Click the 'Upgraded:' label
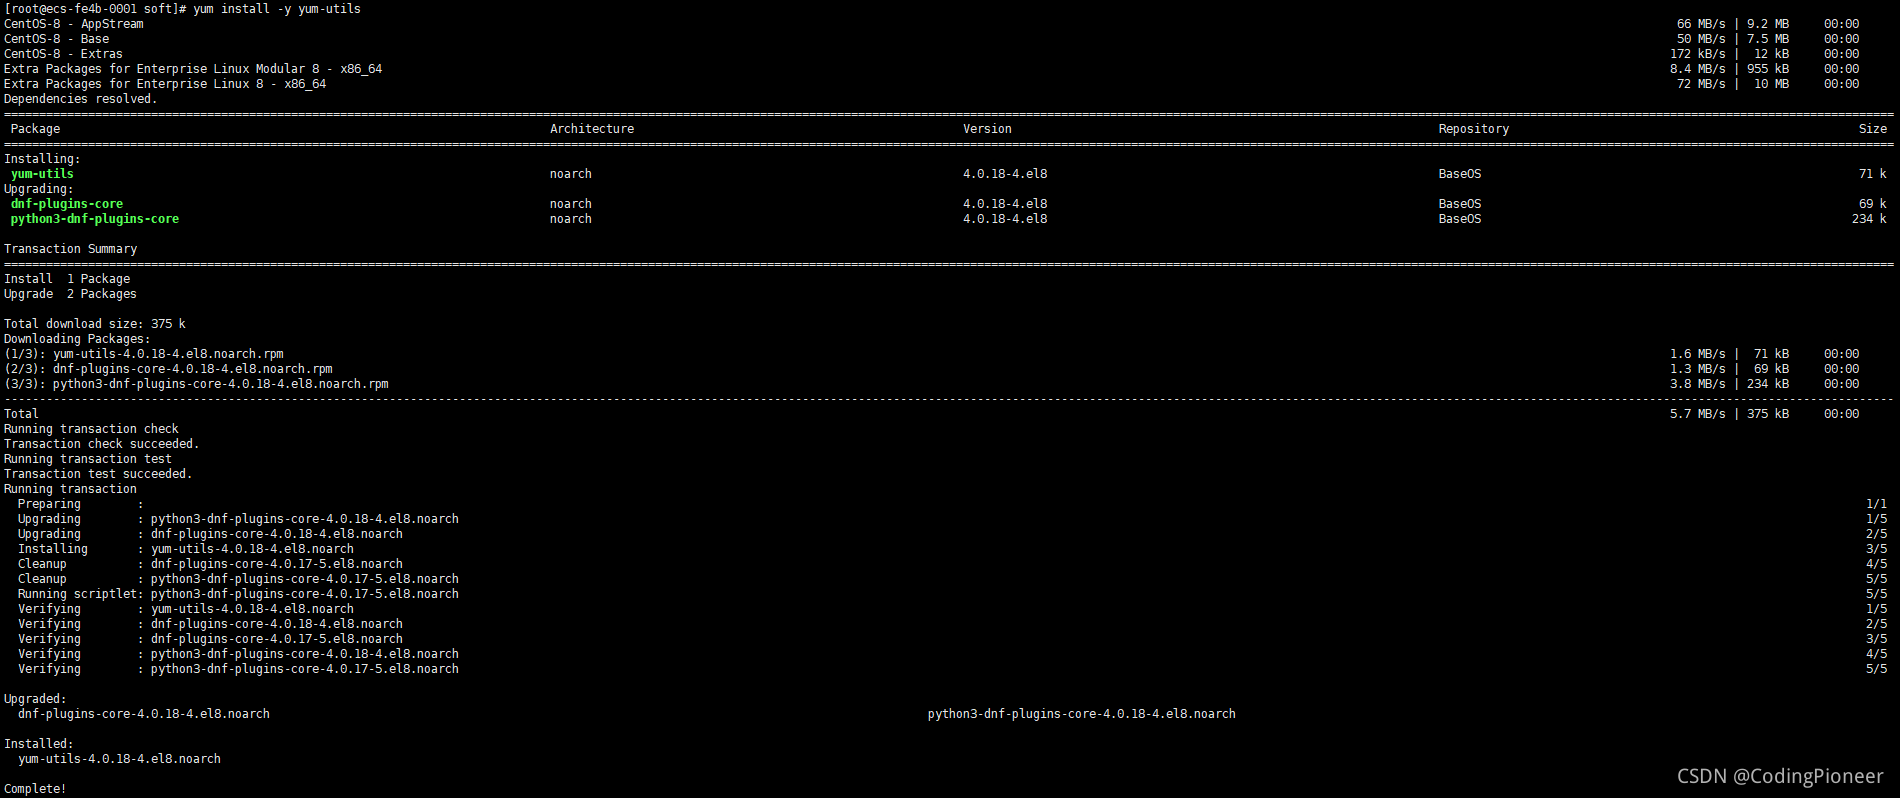The image size is (1900, 798). pyautogui.click(x=36, y=699)
